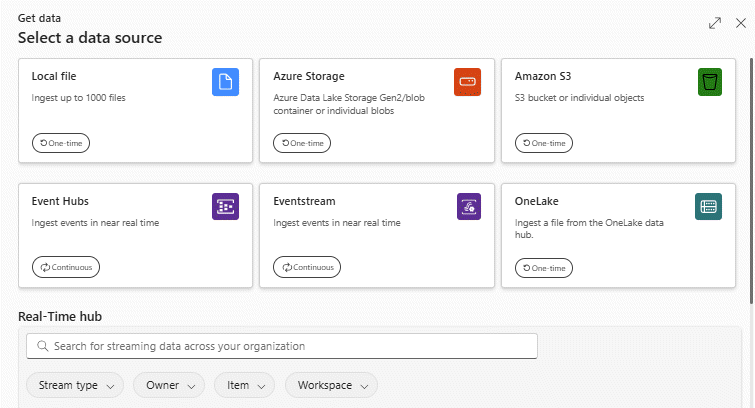This screenshot has width=755, height=408.
Task: Open the Owner filter dropdown
Action: [169, 385]
